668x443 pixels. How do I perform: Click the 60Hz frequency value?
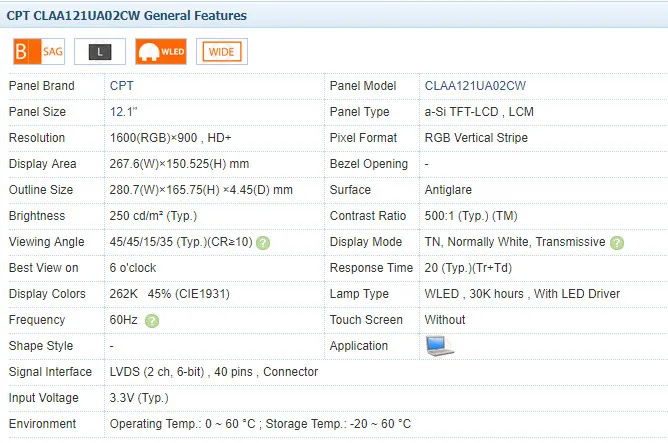(x=124, y=319)
